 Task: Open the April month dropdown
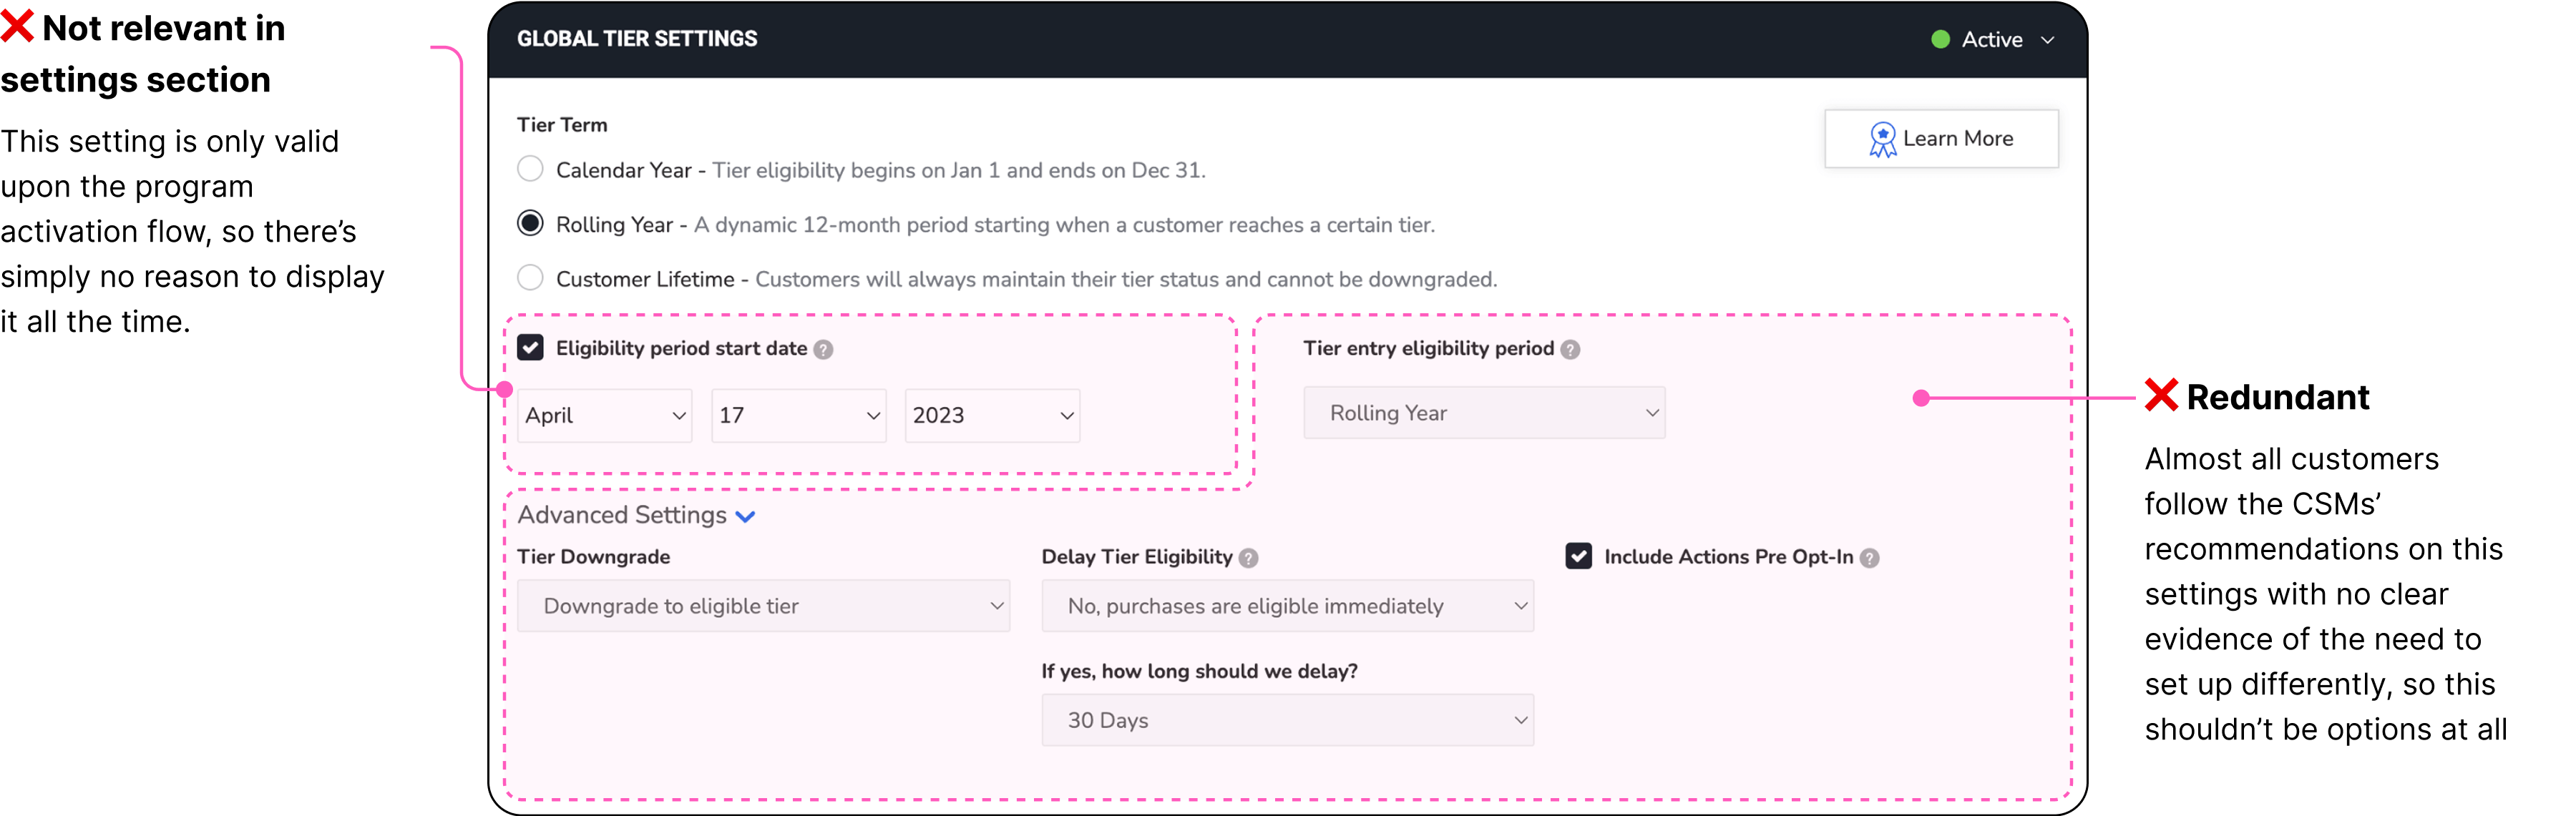pyautogui.click(x=604, y=415)
